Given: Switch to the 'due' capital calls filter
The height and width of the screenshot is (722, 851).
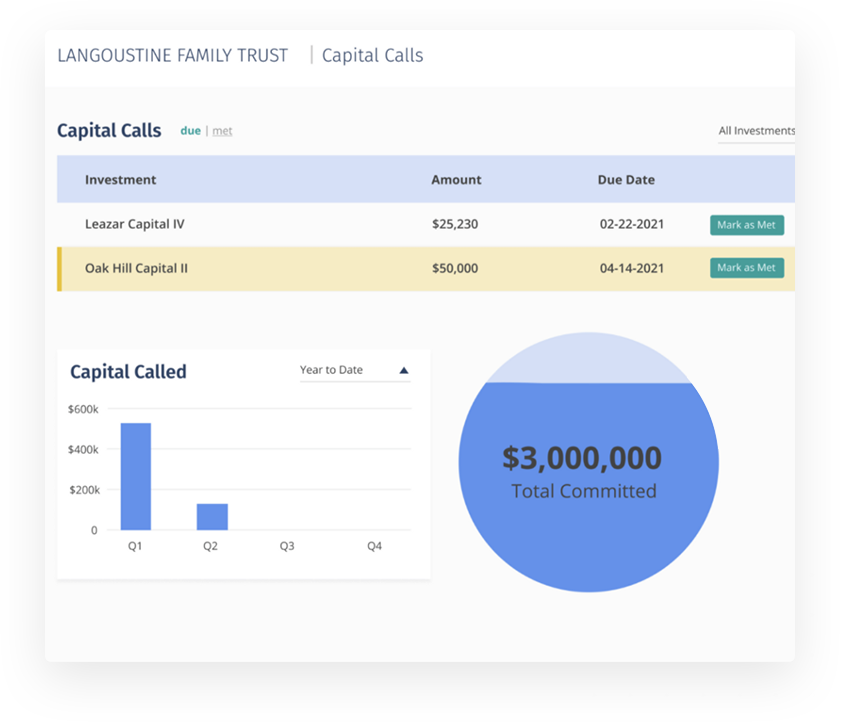Looking at the screenshot, I should pyautogui.click(x=190, y=131).
